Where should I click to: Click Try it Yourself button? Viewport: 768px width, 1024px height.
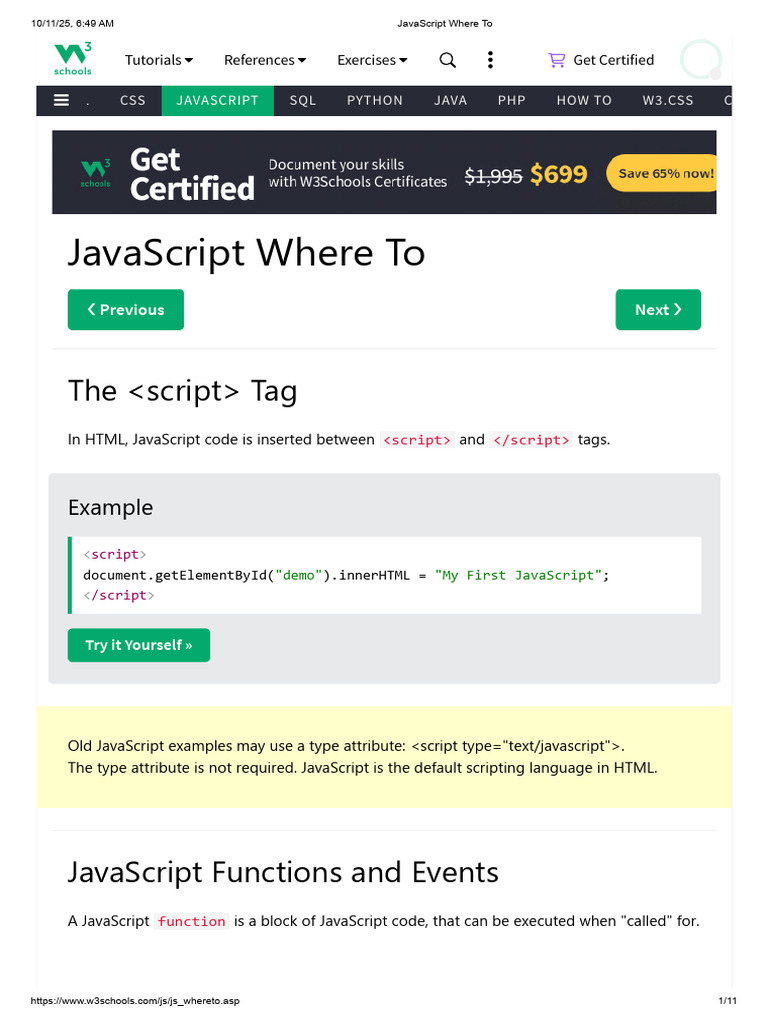coord(139,645)
